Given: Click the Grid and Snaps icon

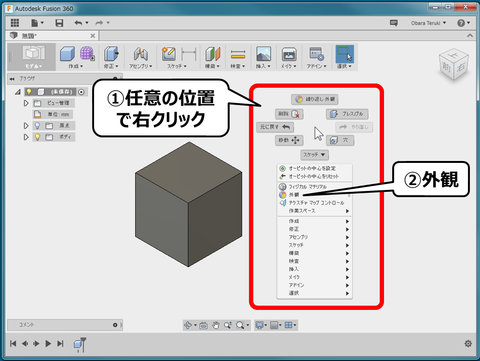Looking at the screenshot, I should tap(274, 325).
